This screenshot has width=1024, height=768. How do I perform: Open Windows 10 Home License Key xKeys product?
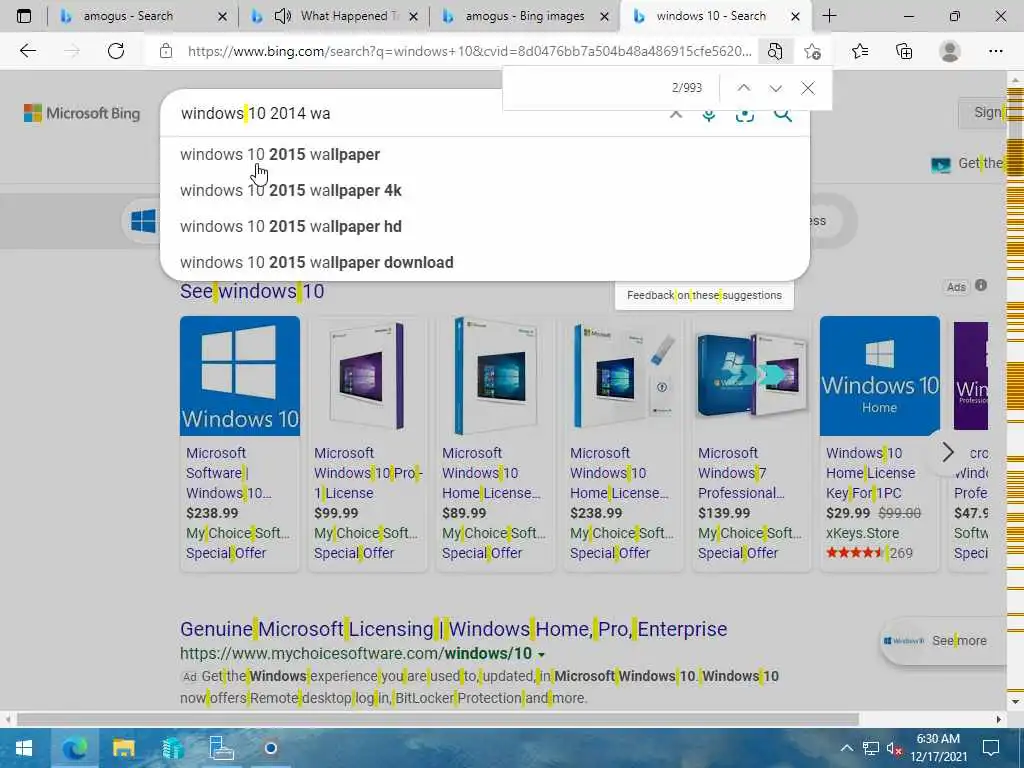click(x=880, y=443)
